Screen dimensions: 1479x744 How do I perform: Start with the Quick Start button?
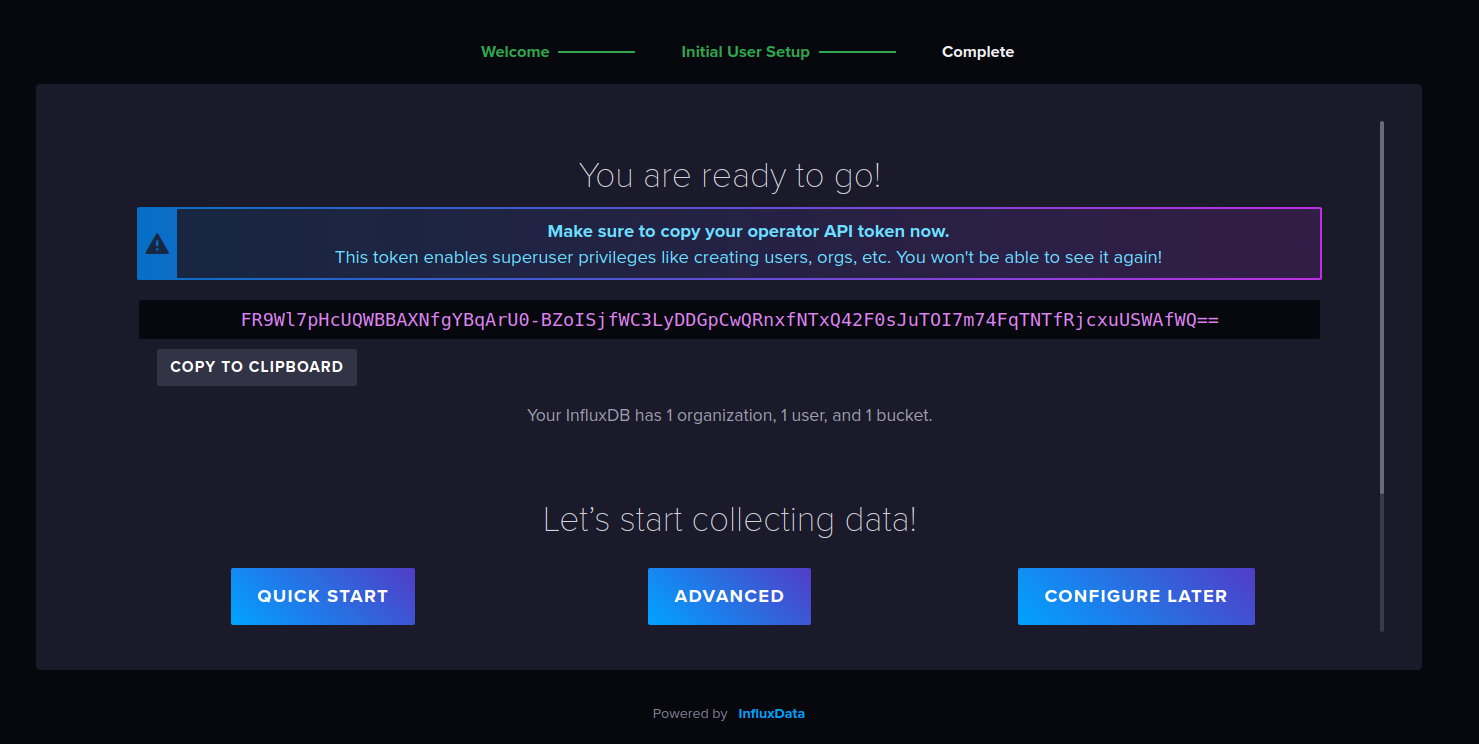(322, 597)
